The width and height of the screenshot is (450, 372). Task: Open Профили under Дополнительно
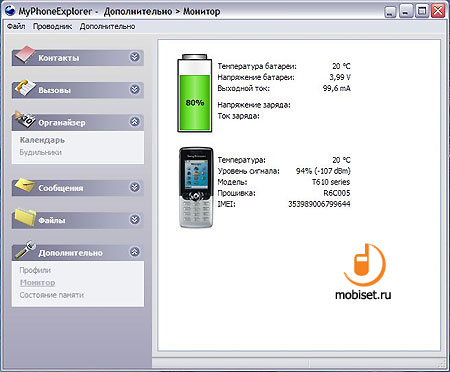click(35, 270)
